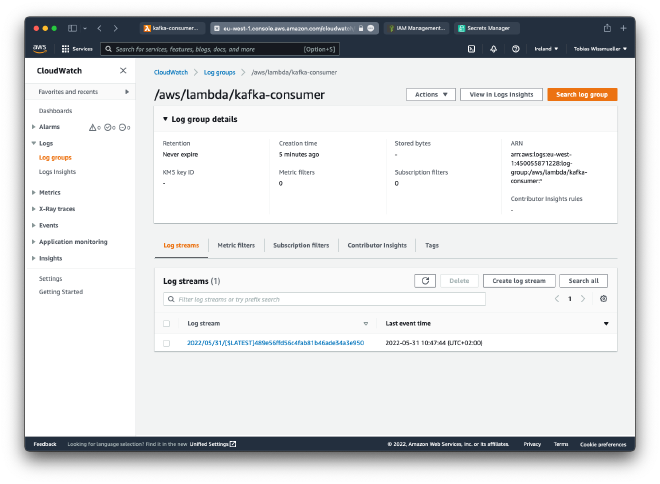Screen dimensions: 660x484
Task: Click the Search log group button
Action: point(582,94)
